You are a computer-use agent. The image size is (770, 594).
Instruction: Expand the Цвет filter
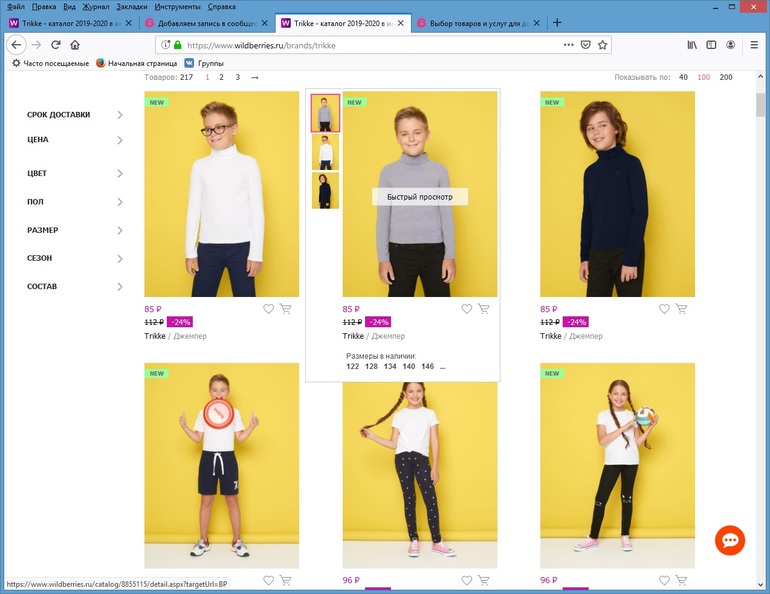75,174
